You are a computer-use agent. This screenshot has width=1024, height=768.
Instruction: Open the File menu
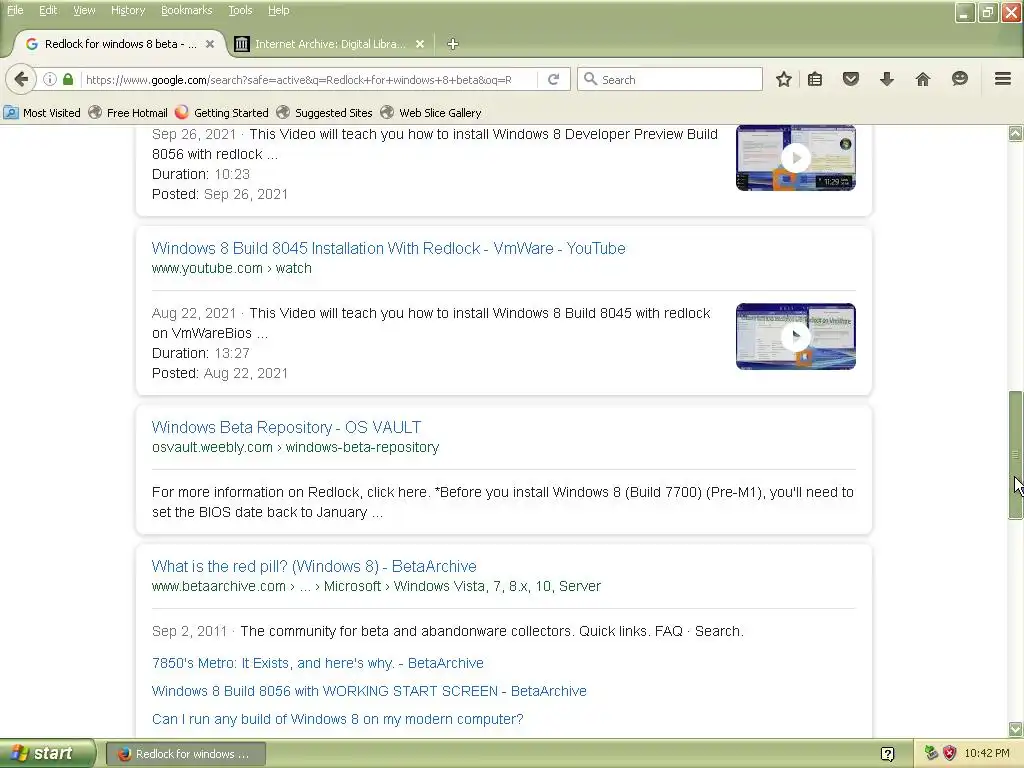point(15,10)
